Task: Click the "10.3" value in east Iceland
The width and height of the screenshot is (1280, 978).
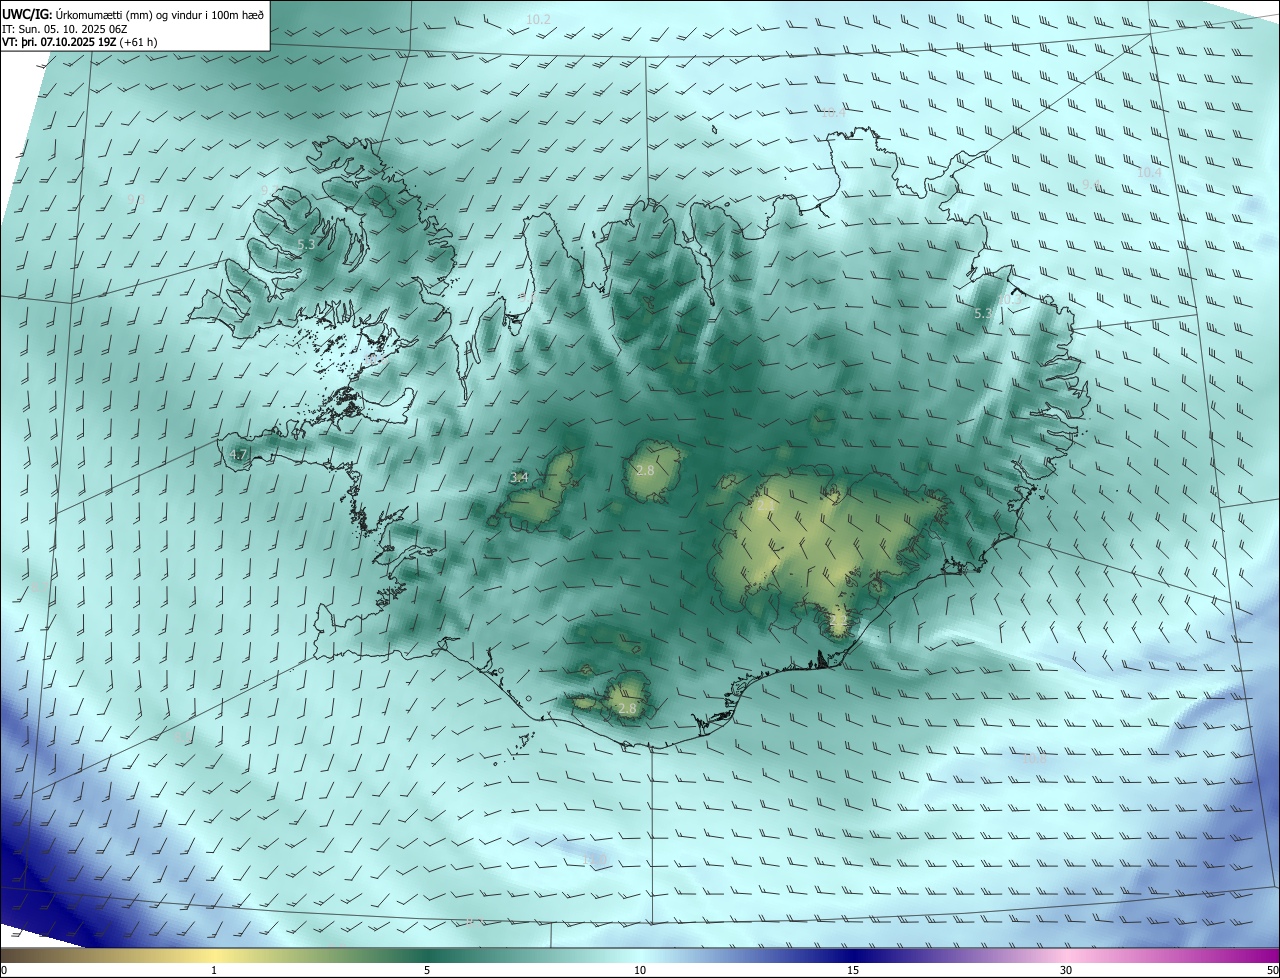Action: coord(1010,299)
